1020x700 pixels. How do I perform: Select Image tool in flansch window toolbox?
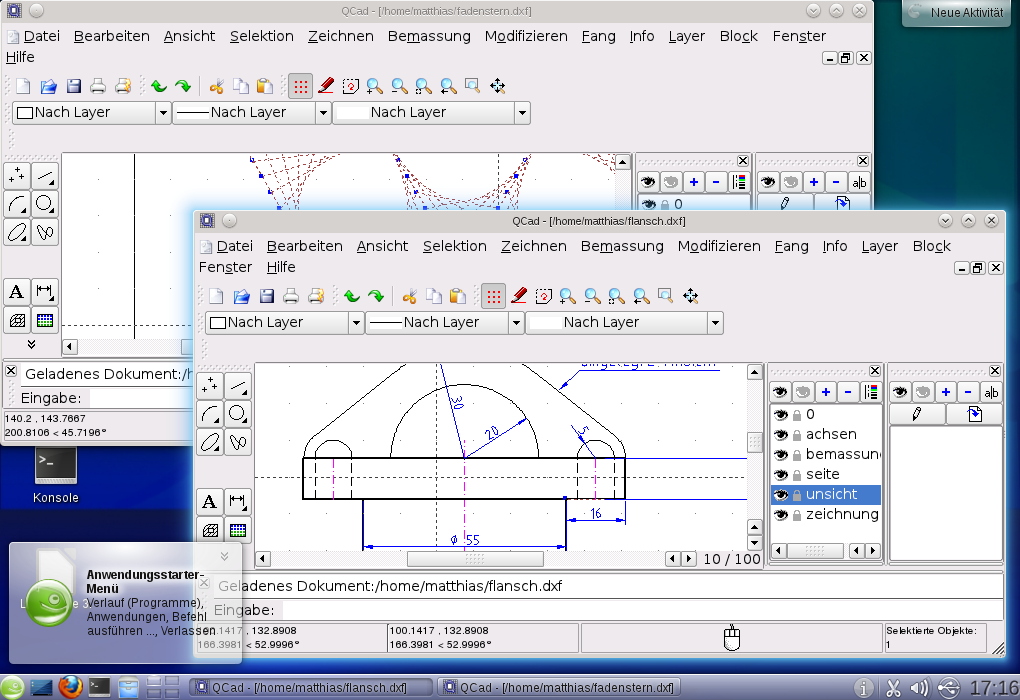click(x=238, y=530)
